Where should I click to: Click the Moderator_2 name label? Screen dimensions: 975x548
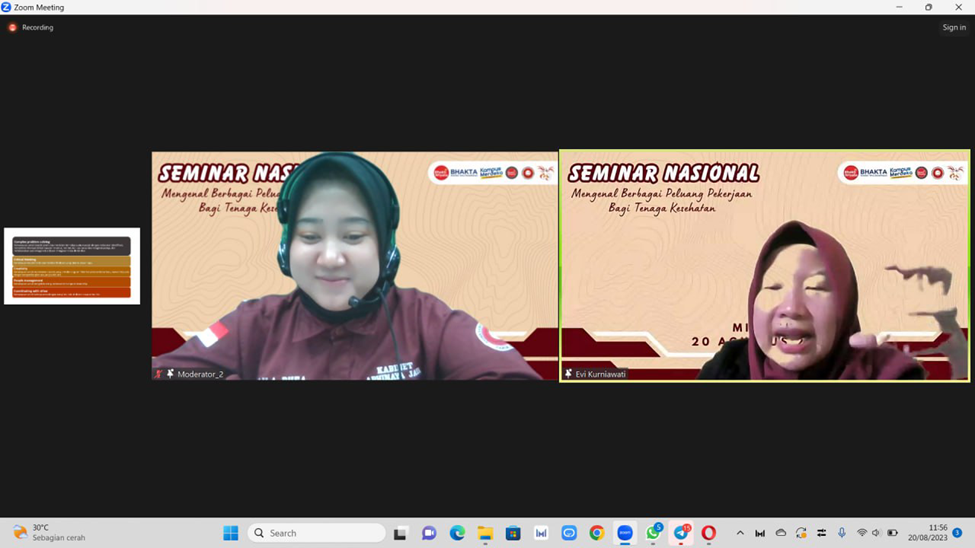pyautogui.click(x=200, y=374)
